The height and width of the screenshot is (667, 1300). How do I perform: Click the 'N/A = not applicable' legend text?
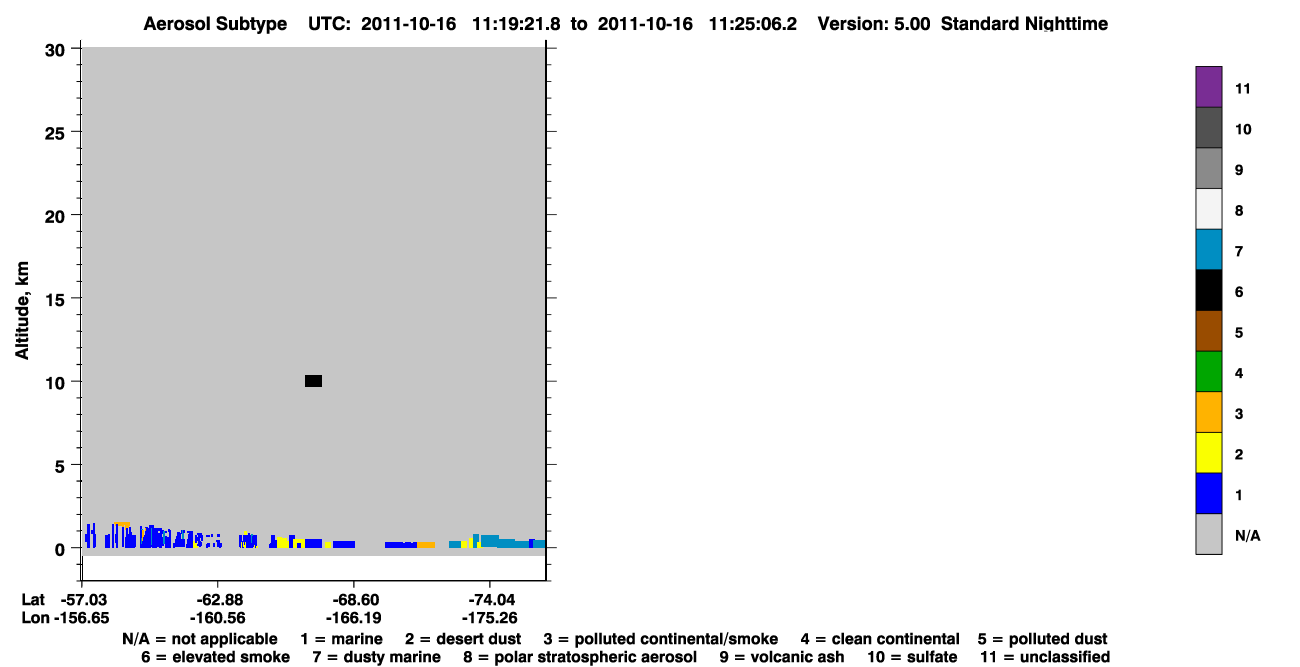pyautogui.click(x=200, y=638)
